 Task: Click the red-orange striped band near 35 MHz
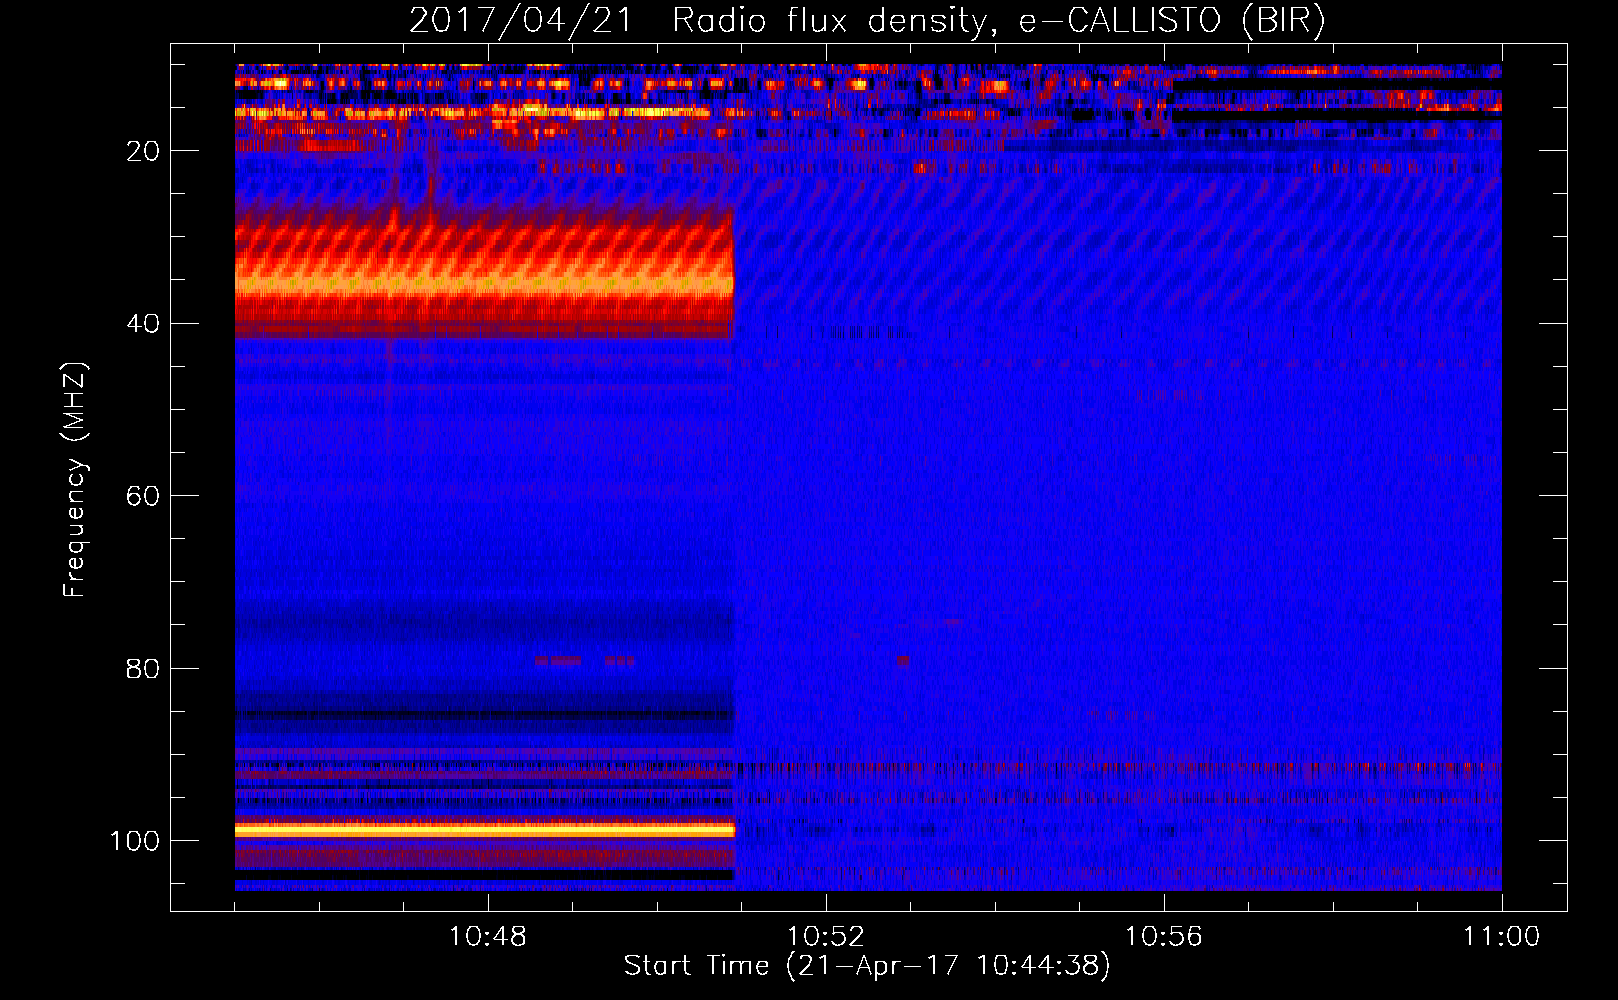(x=485, y=275)
